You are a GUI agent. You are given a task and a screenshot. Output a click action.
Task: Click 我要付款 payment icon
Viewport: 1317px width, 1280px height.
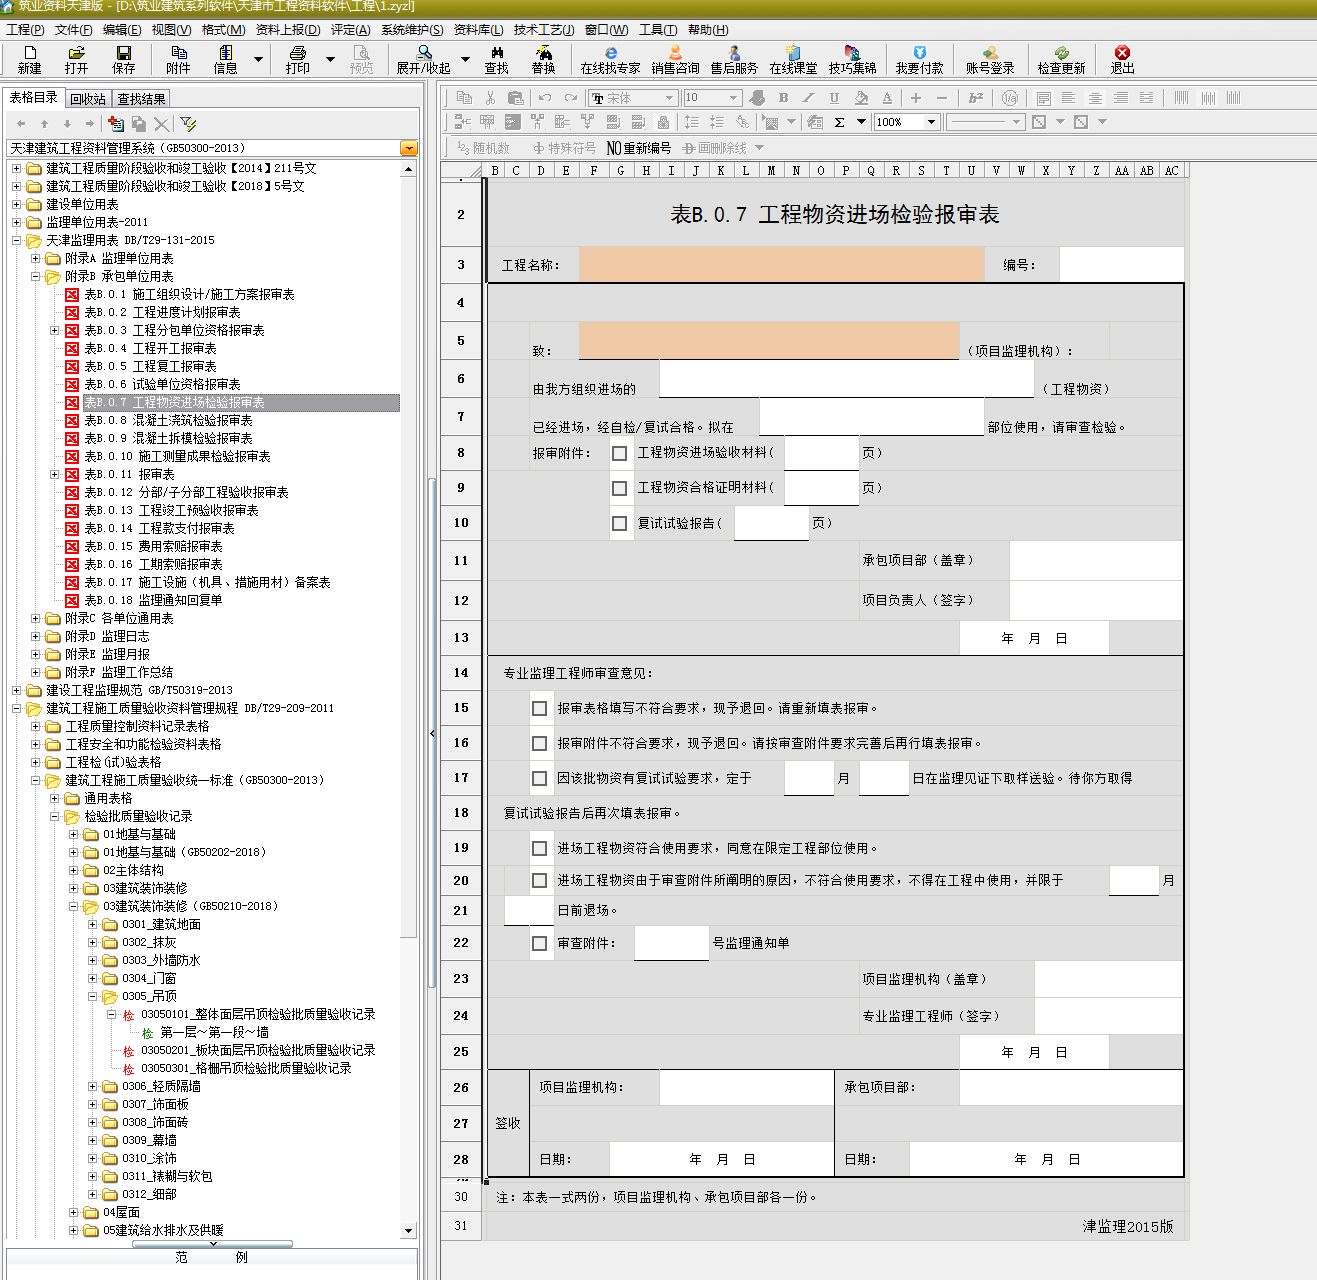click(919, 59)
